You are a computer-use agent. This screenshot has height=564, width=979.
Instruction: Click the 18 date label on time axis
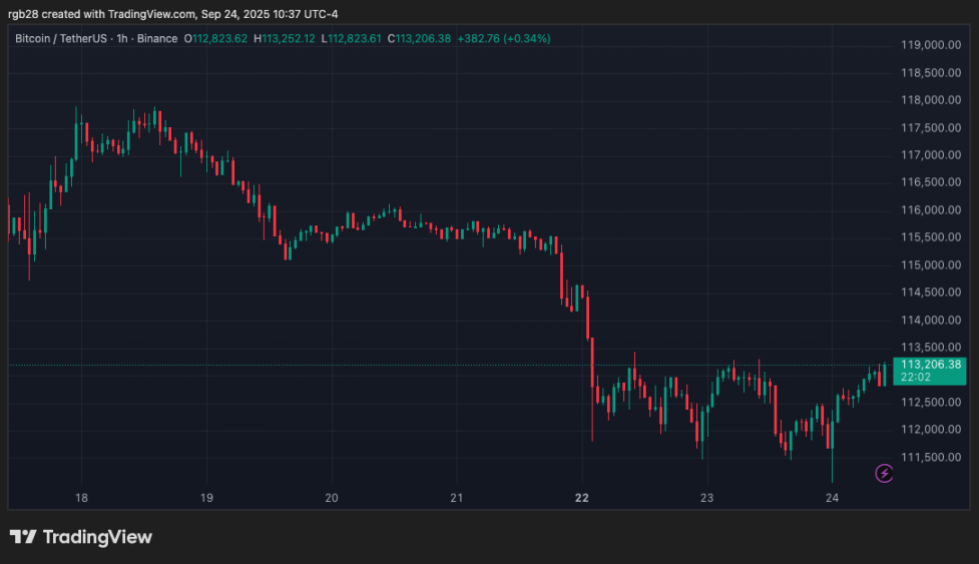81,498
